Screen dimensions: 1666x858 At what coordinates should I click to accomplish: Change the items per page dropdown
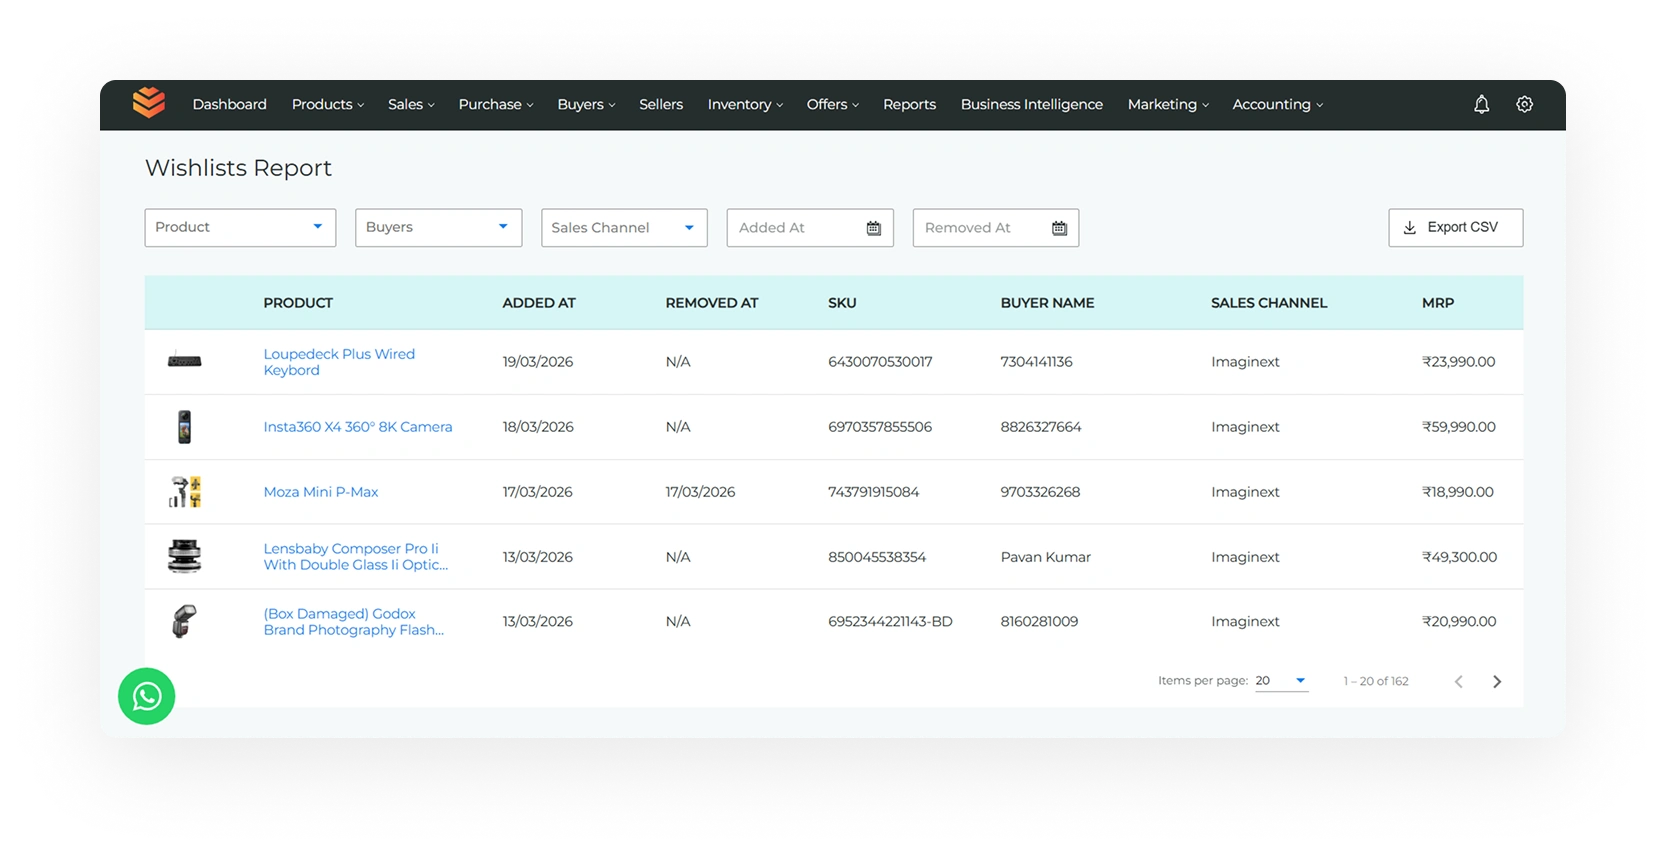[x=1281, y=681]
